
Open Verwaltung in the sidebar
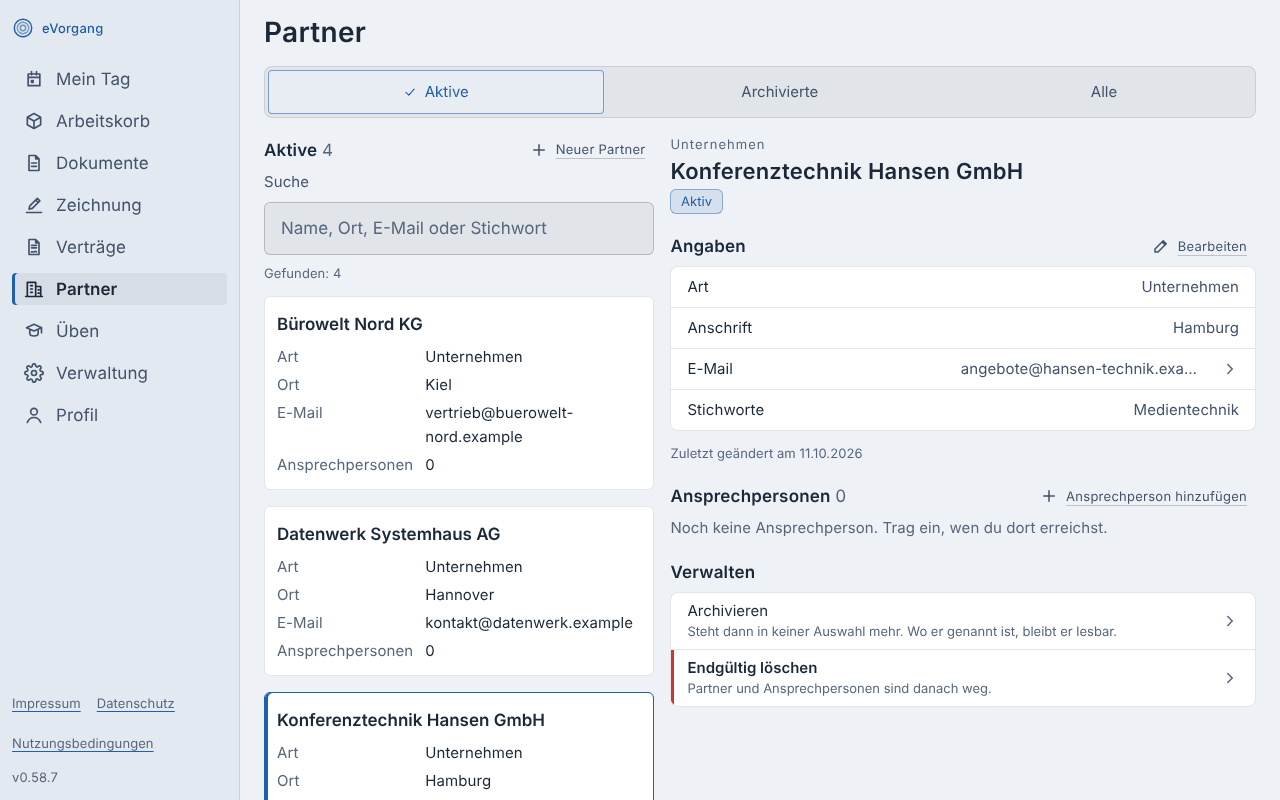point(120,373)
